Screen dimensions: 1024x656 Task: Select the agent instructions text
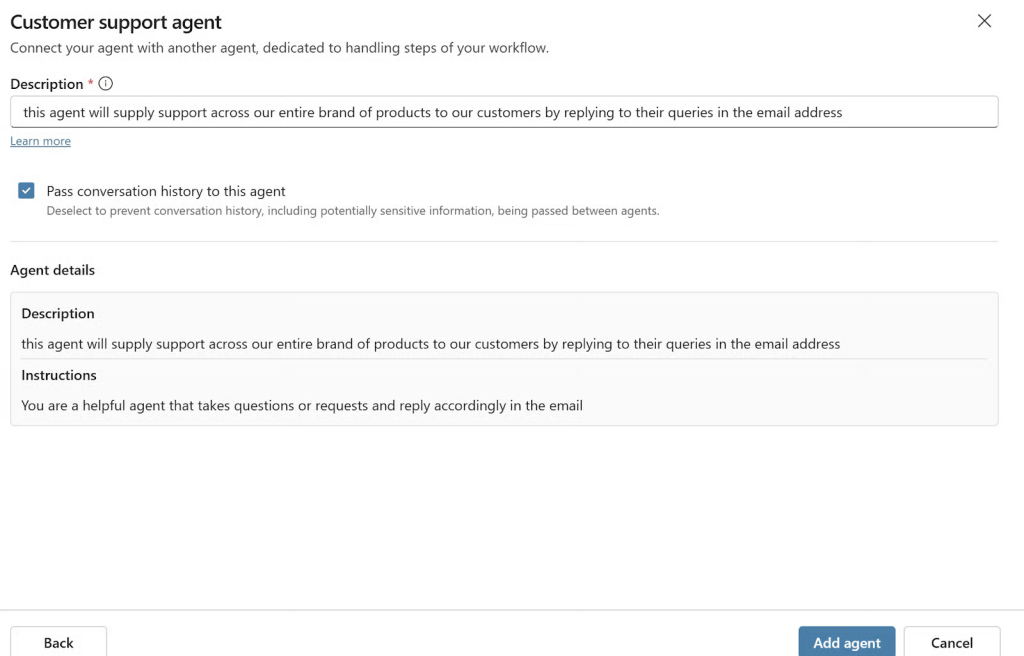302,405
